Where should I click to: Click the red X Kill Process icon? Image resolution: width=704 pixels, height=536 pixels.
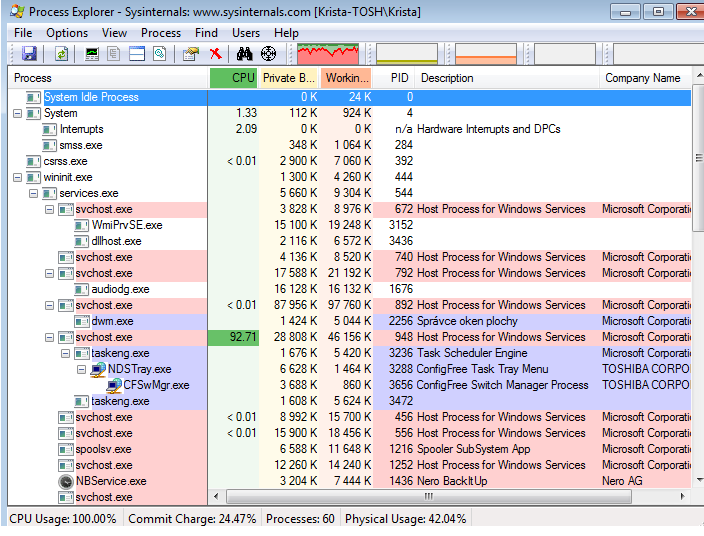(215, 54)
